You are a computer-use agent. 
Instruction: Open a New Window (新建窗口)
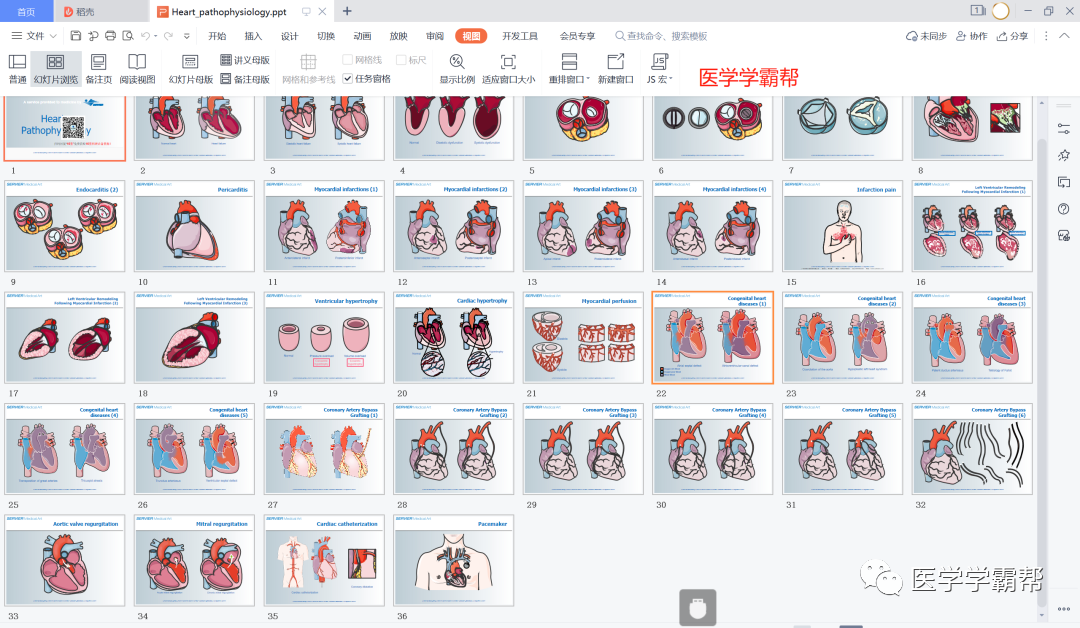pos(615,69)
